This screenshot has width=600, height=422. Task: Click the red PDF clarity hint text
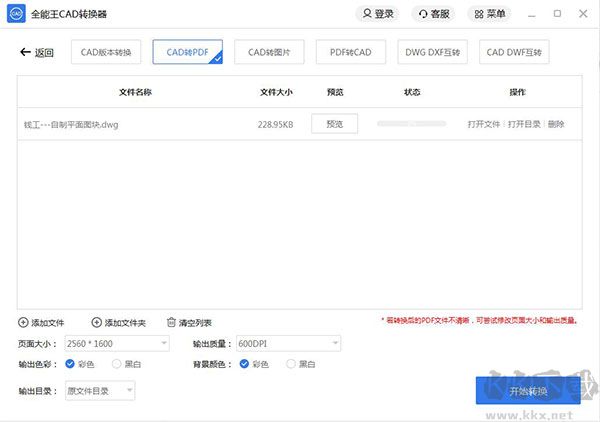[x=479, y=320]
